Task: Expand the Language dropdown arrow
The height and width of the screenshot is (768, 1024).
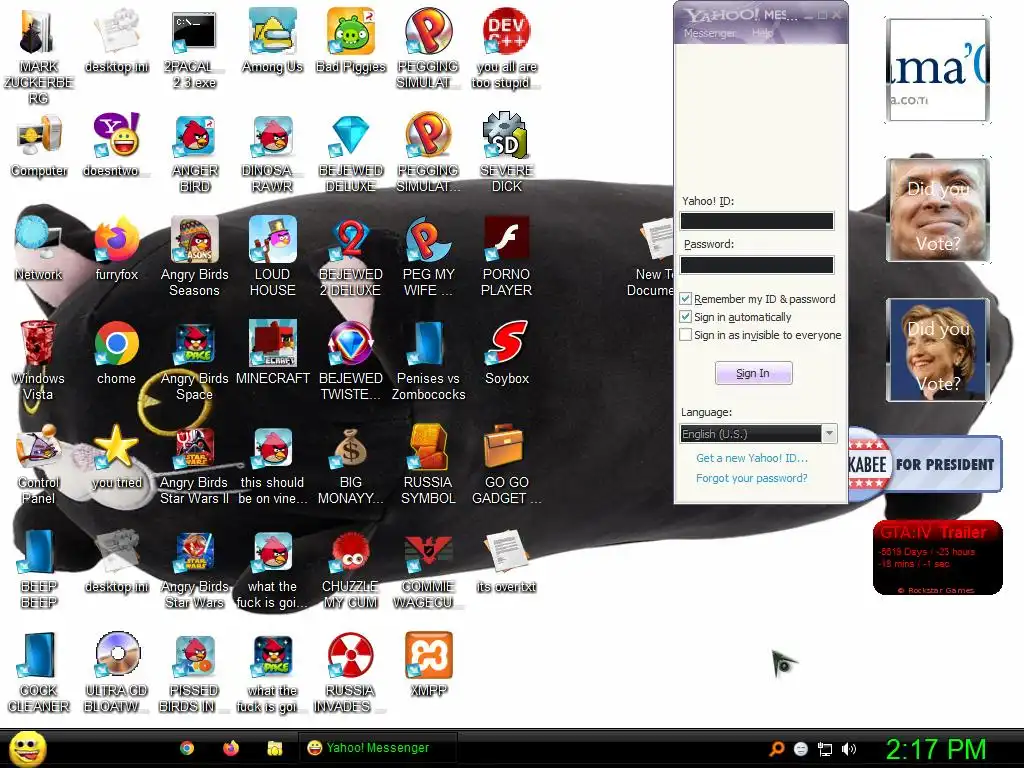Action: point(829,434)
